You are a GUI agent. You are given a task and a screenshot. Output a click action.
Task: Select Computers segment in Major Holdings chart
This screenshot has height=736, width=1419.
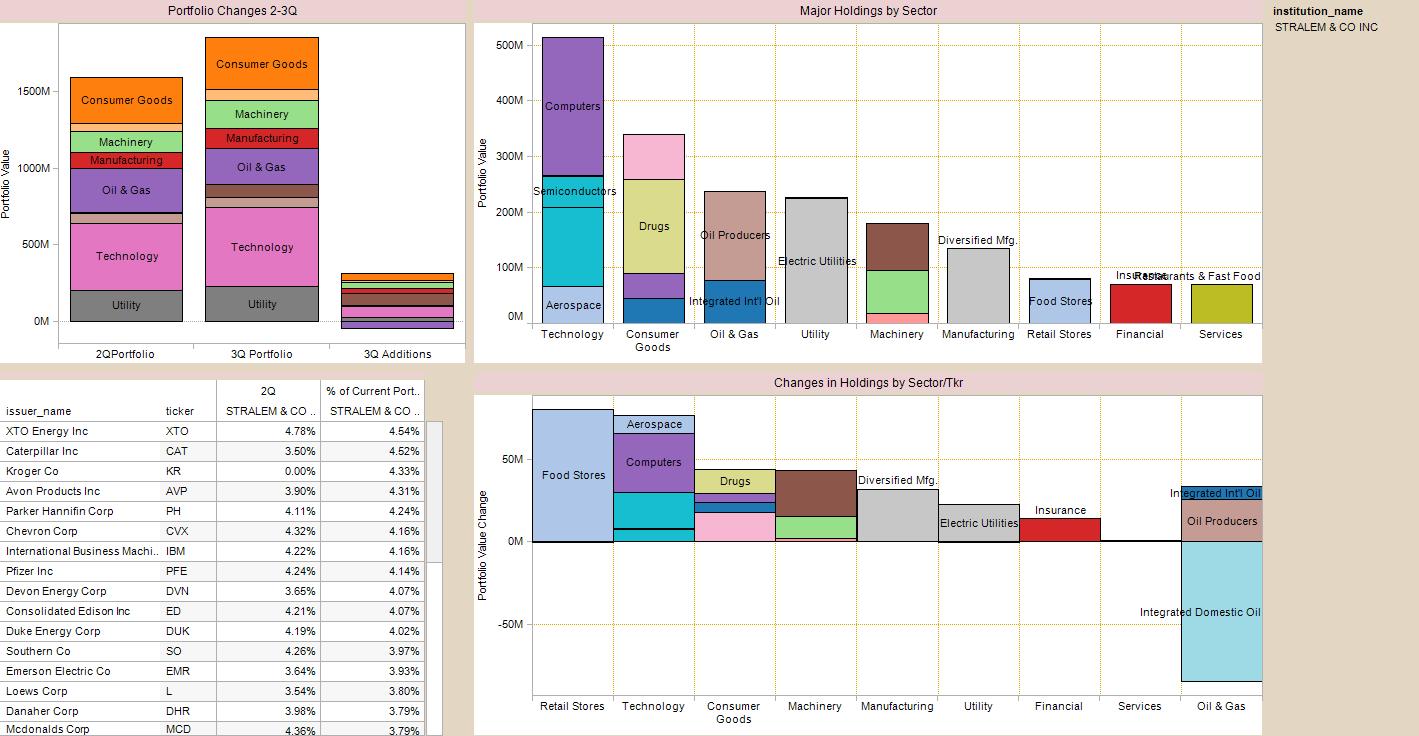573,106
